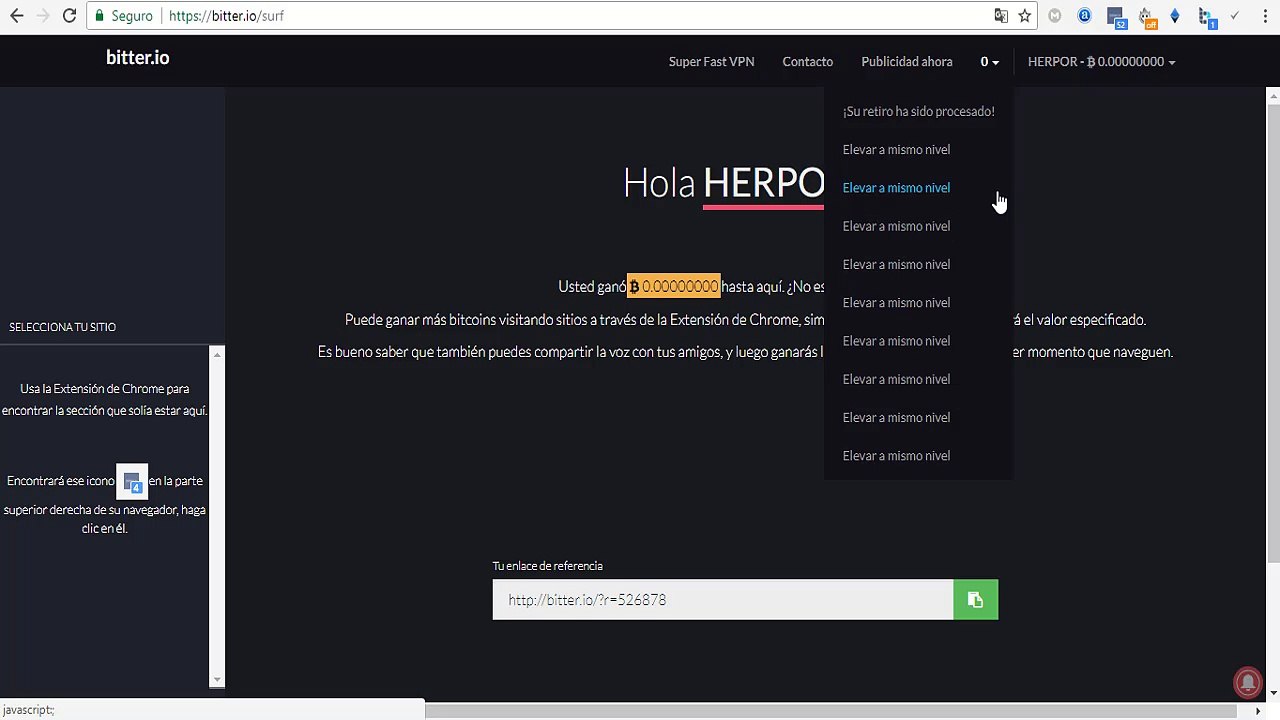This screenshot has height=720, width=1280.
Task: Click the highlighted blue 'Elevar a mismo nivel' entry
Action: pyautogui.click(x=896, y=188)
